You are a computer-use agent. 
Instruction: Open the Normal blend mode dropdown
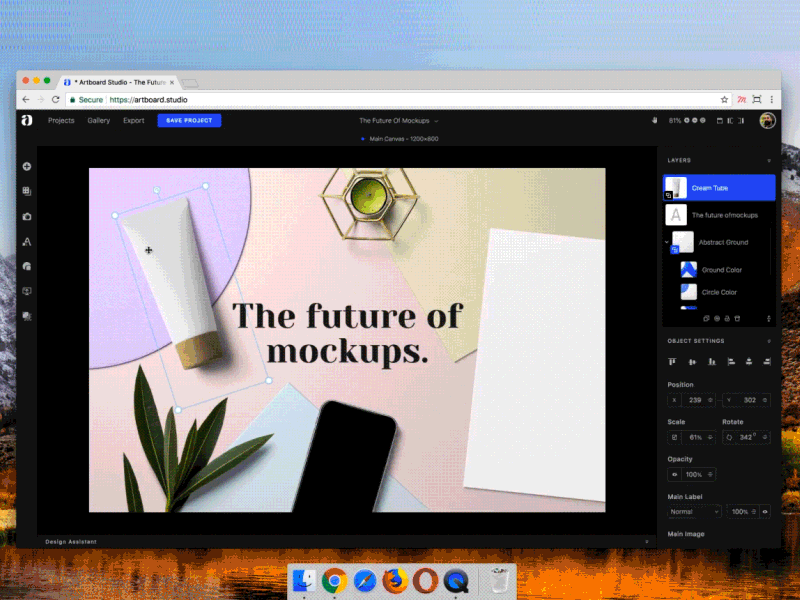pyautogui.click(x=693, y=511)
